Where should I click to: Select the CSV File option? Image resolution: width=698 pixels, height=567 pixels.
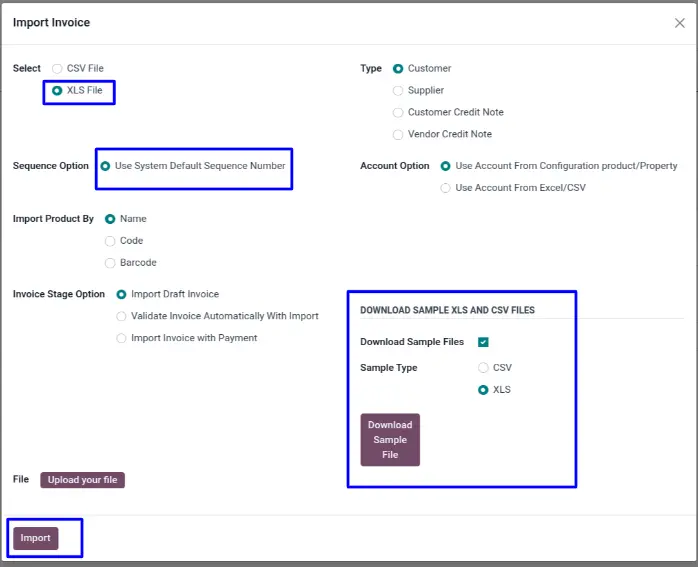(x=57, y=68)
